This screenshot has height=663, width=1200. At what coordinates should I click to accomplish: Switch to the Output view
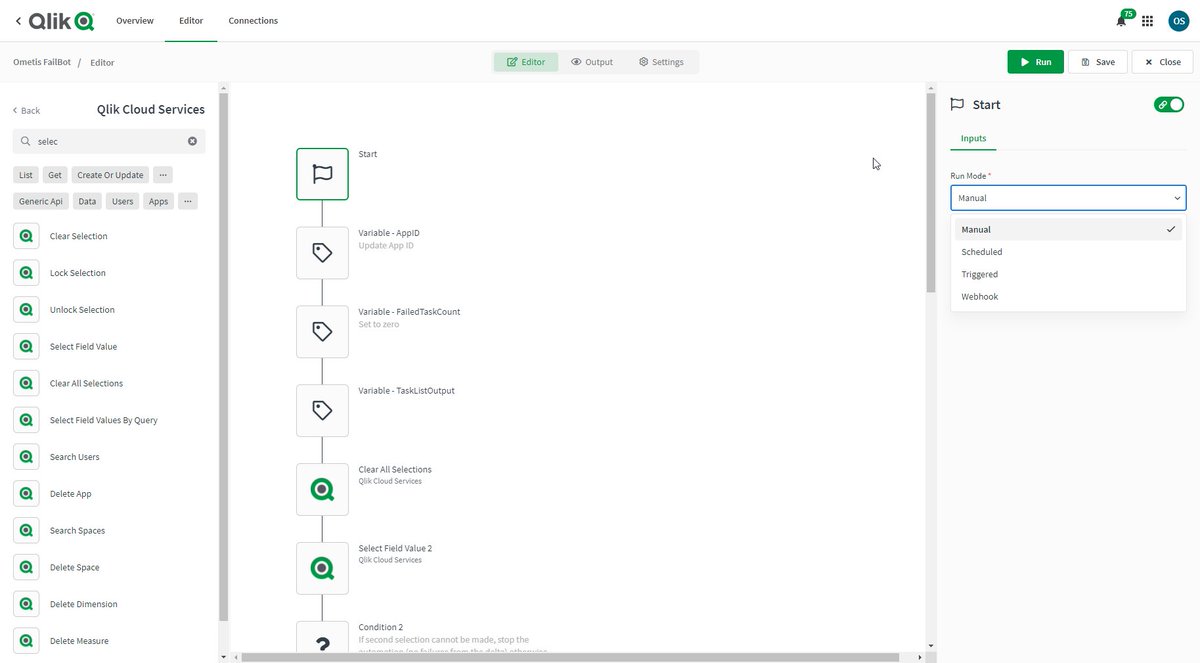[x=592, y=62]
